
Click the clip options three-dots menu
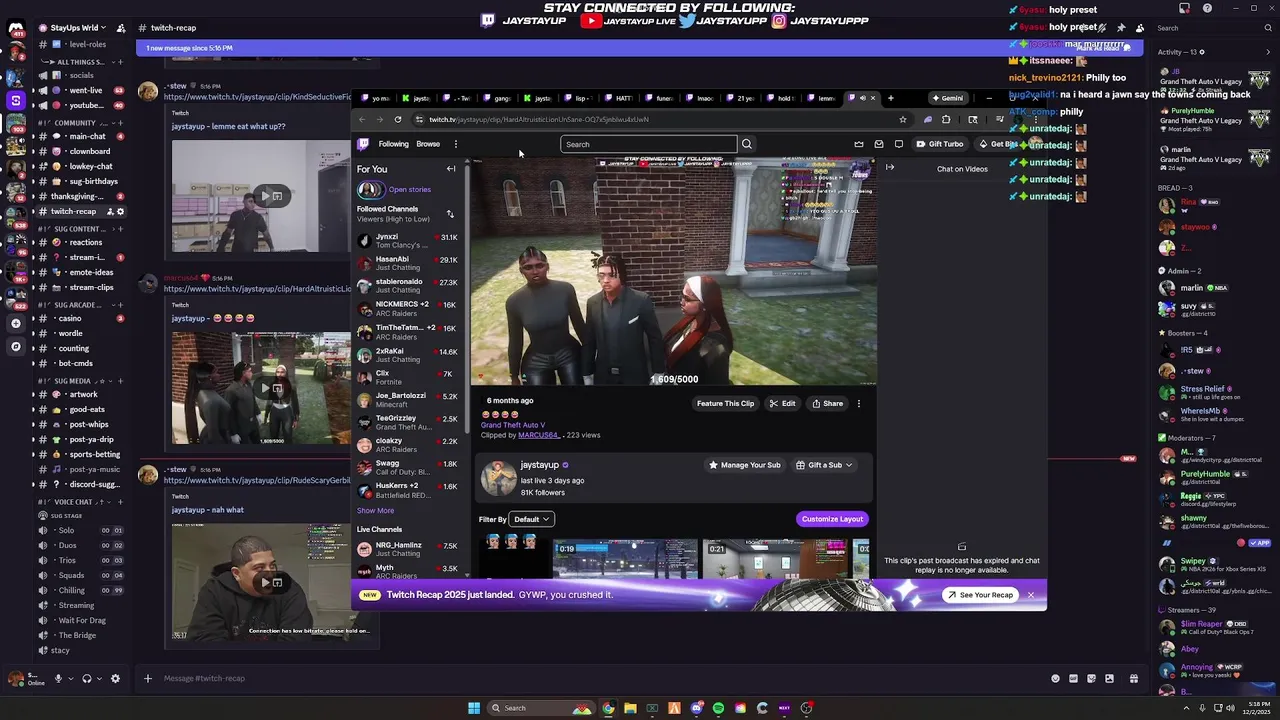click(858, 404)
